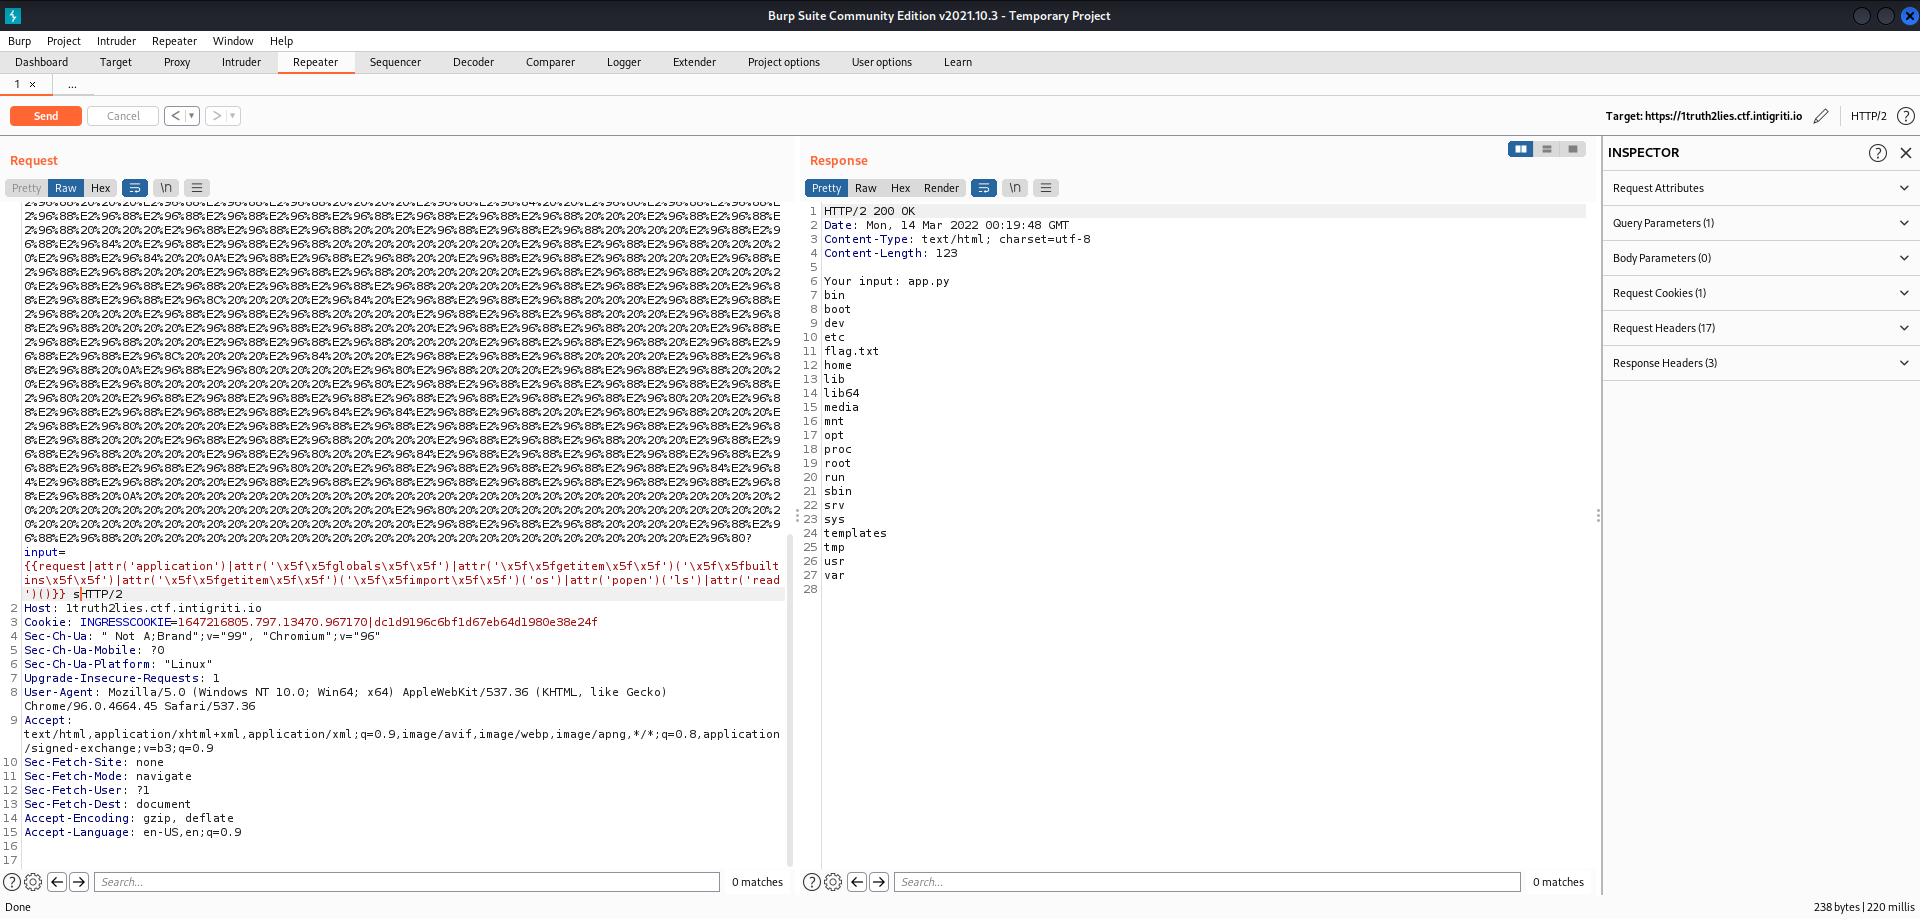Screen dimensions: 1920x919
Task: Switch to the Logger tab
Action: [x=624, y=62]
